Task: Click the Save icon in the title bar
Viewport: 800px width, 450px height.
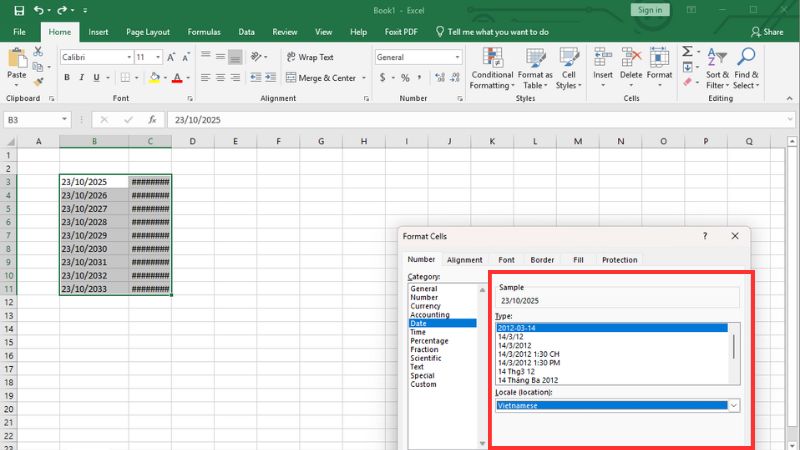Action: [19, 10]
